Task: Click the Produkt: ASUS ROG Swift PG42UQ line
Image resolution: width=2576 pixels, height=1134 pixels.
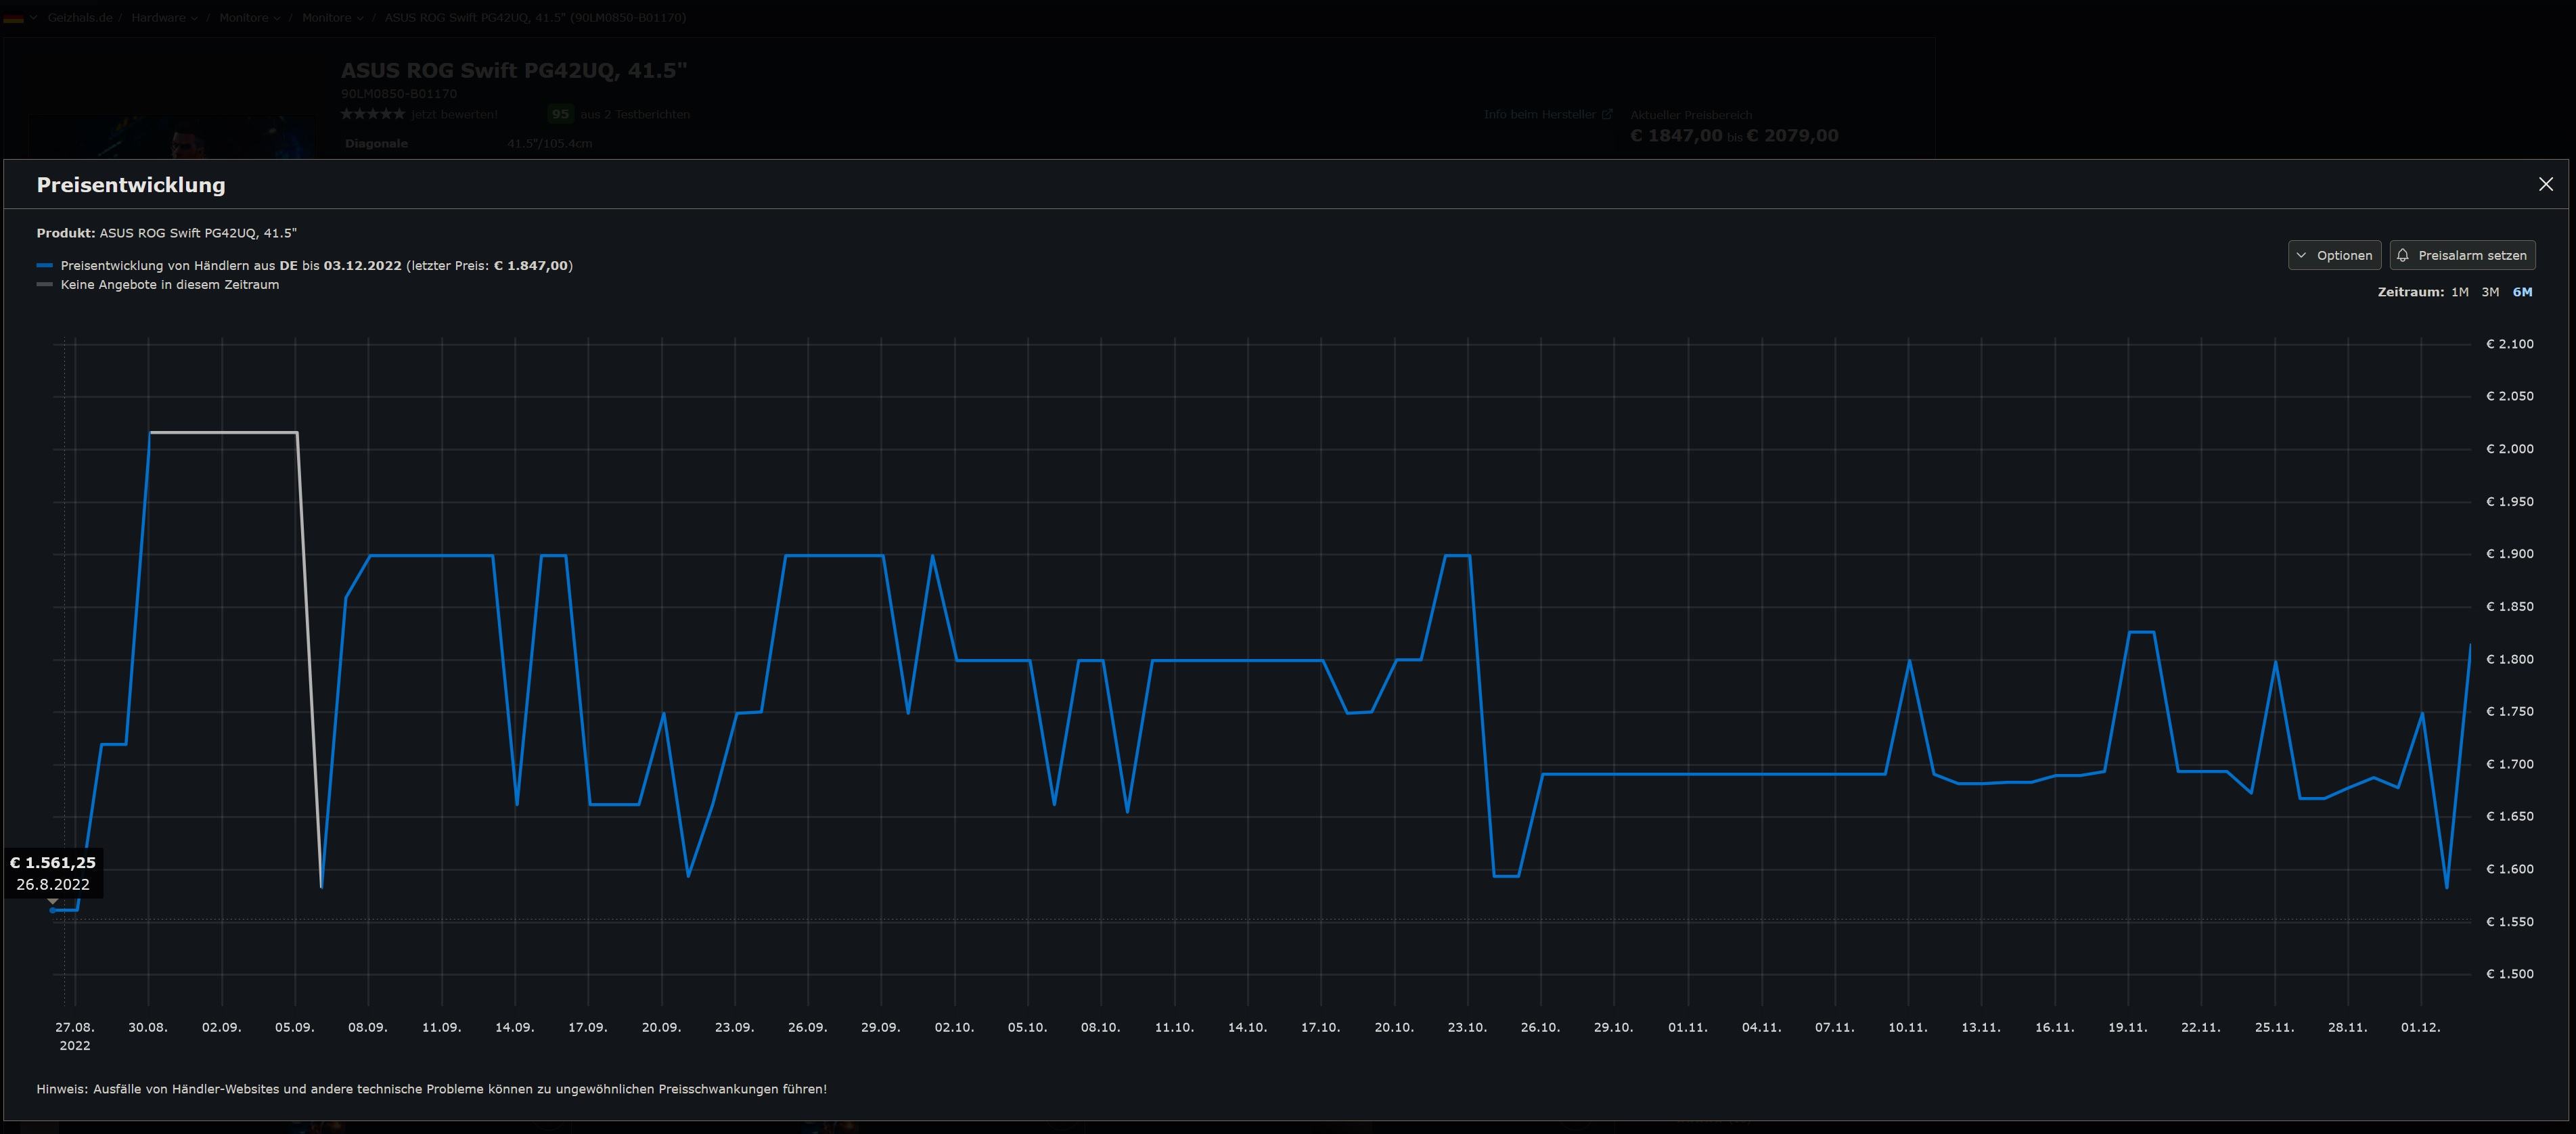Action: point(167,234)
